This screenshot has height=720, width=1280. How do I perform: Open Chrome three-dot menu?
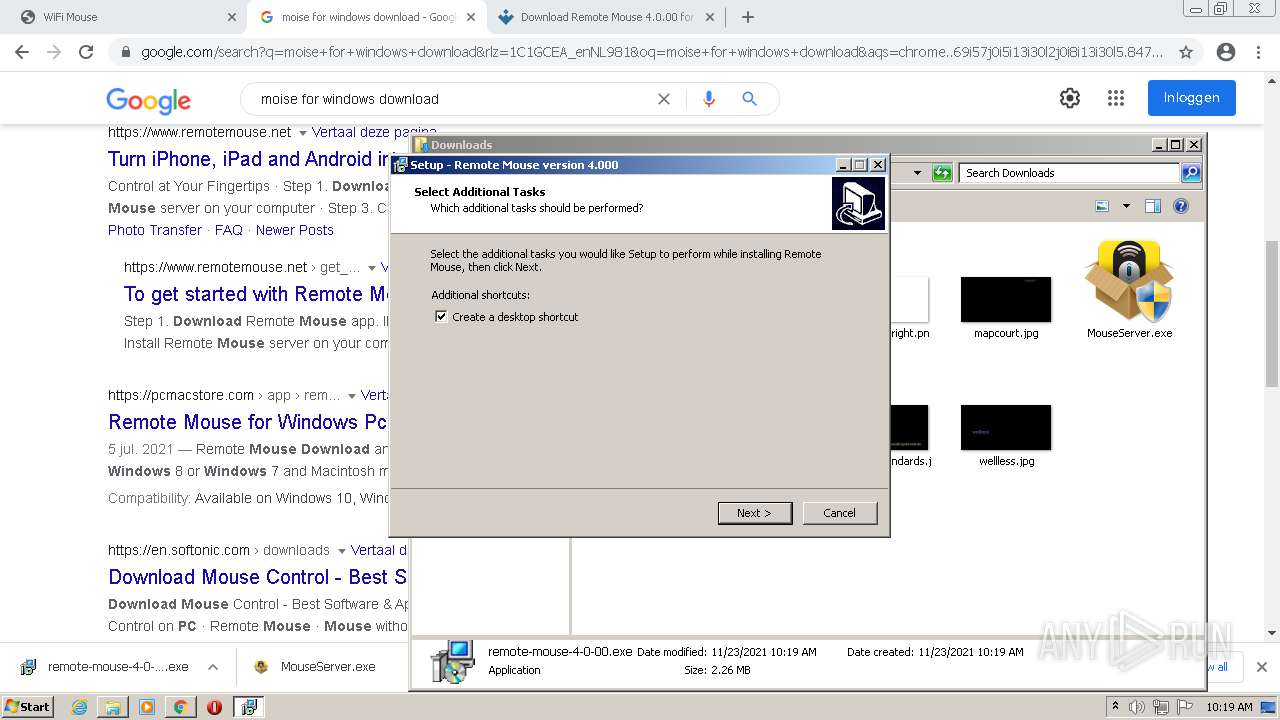(x=1258, y=52)
